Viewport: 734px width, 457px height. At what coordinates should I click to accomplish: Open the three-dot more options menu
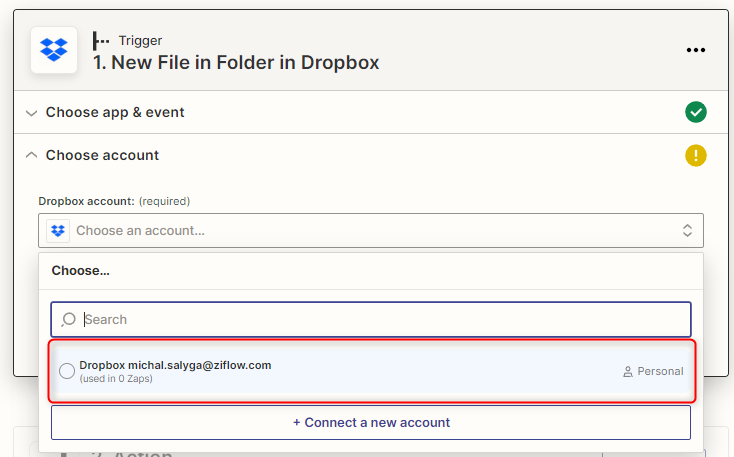pyautogui.click(x=696, y=50)
